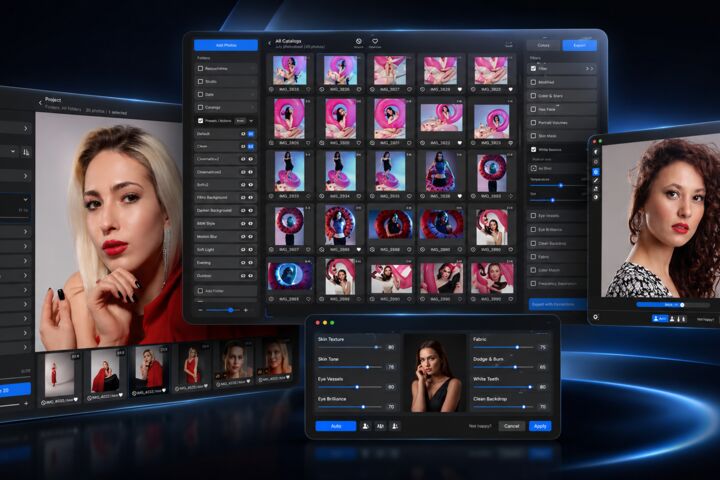Enable the Color Match checkbox

533,270
